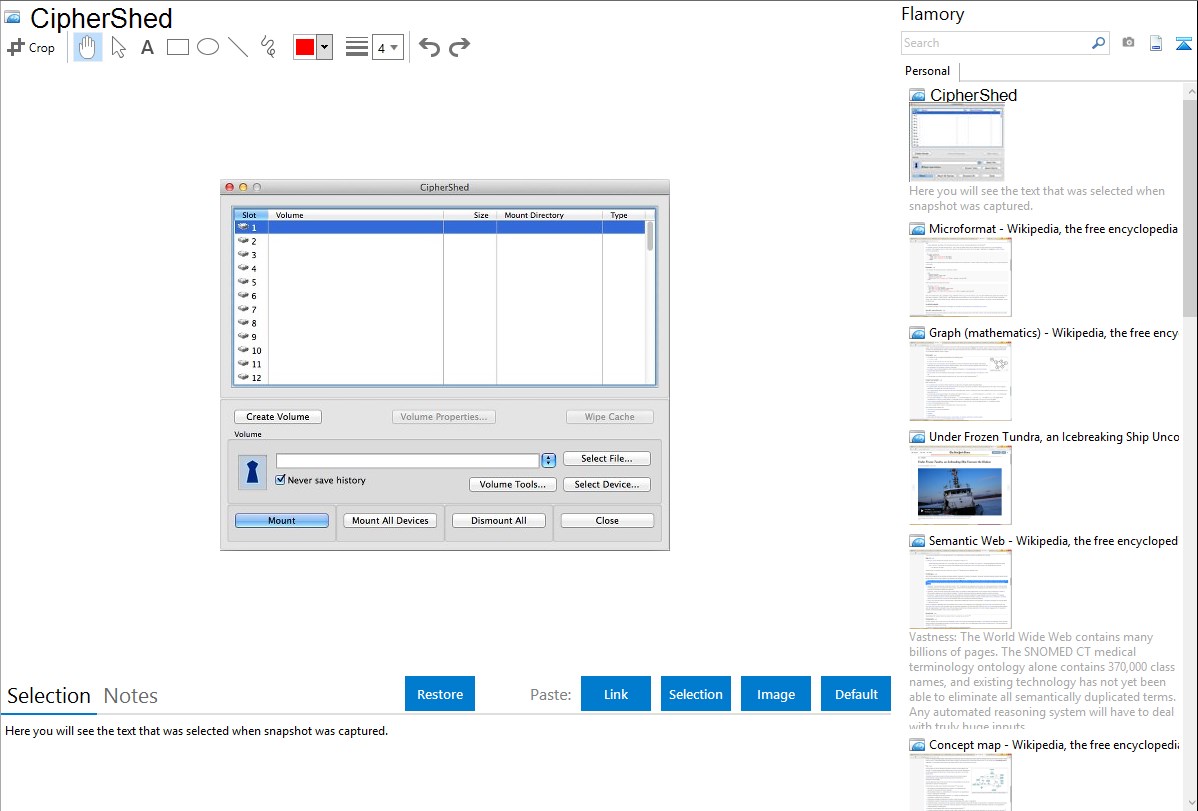1198x811 pixels.
Task: Select slot 12 drive icon
Action: pos(244,377)
